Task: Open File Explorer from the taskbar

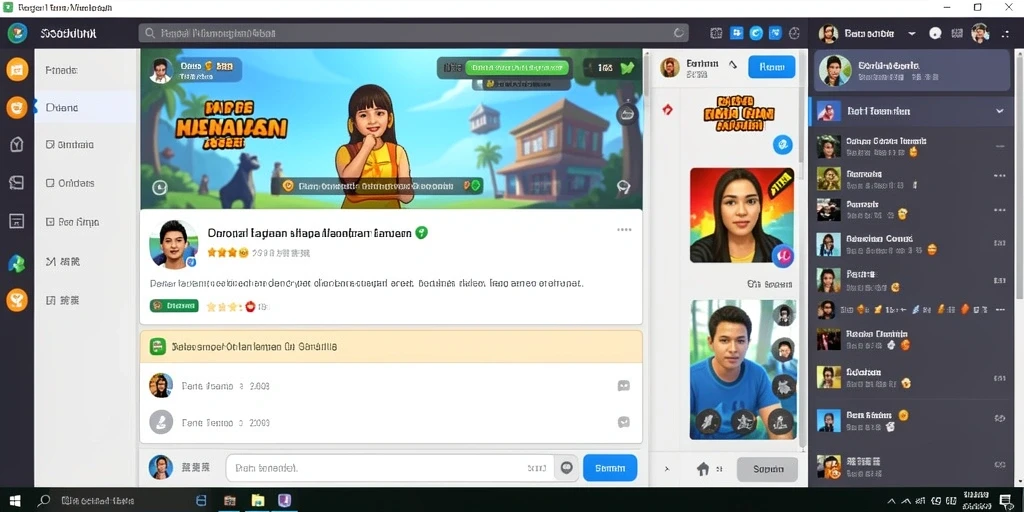Action: (x=258, y=501)
